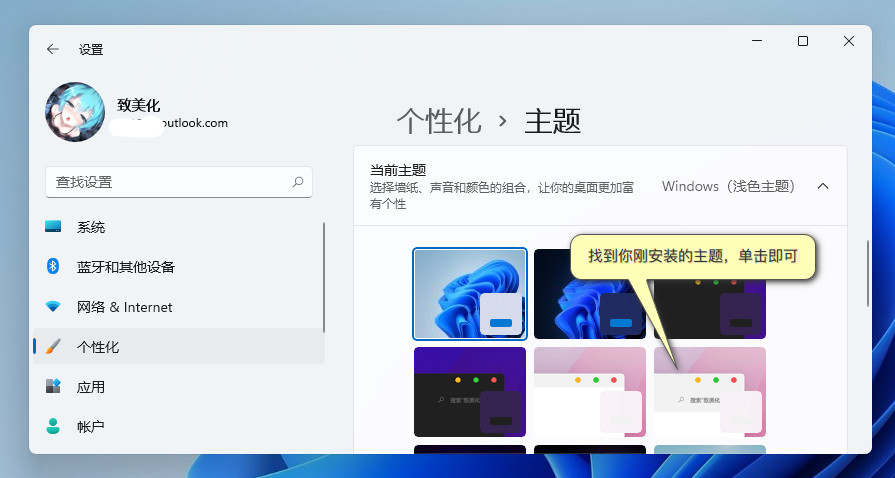Viewport: 895px width, 478px height.
Task: Maximize the Settings window
Action: (802, 41)
